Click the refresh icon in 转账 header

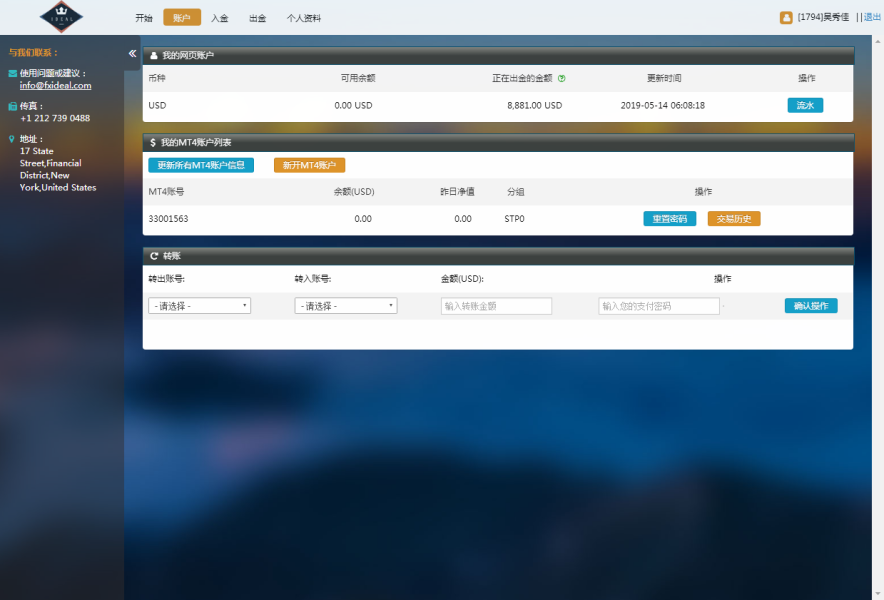[153, 256]
